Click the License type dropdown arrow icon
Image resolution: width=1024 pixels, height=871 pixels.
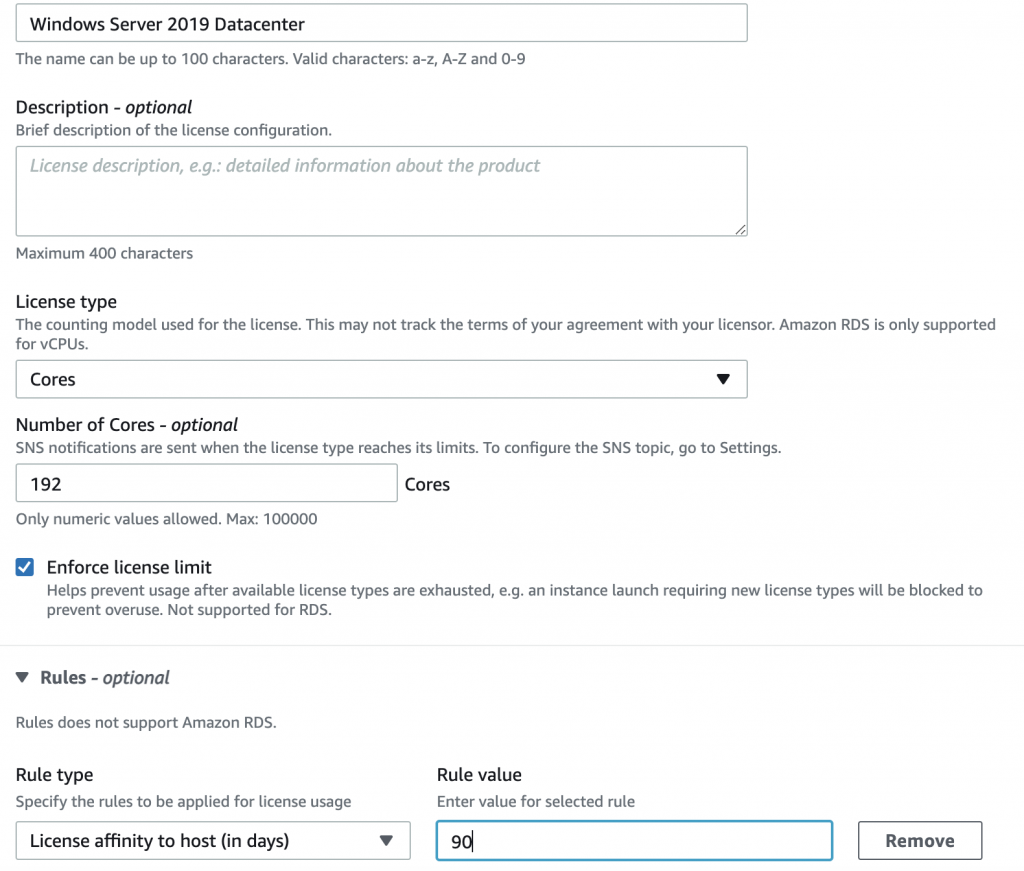coord(723,379)
